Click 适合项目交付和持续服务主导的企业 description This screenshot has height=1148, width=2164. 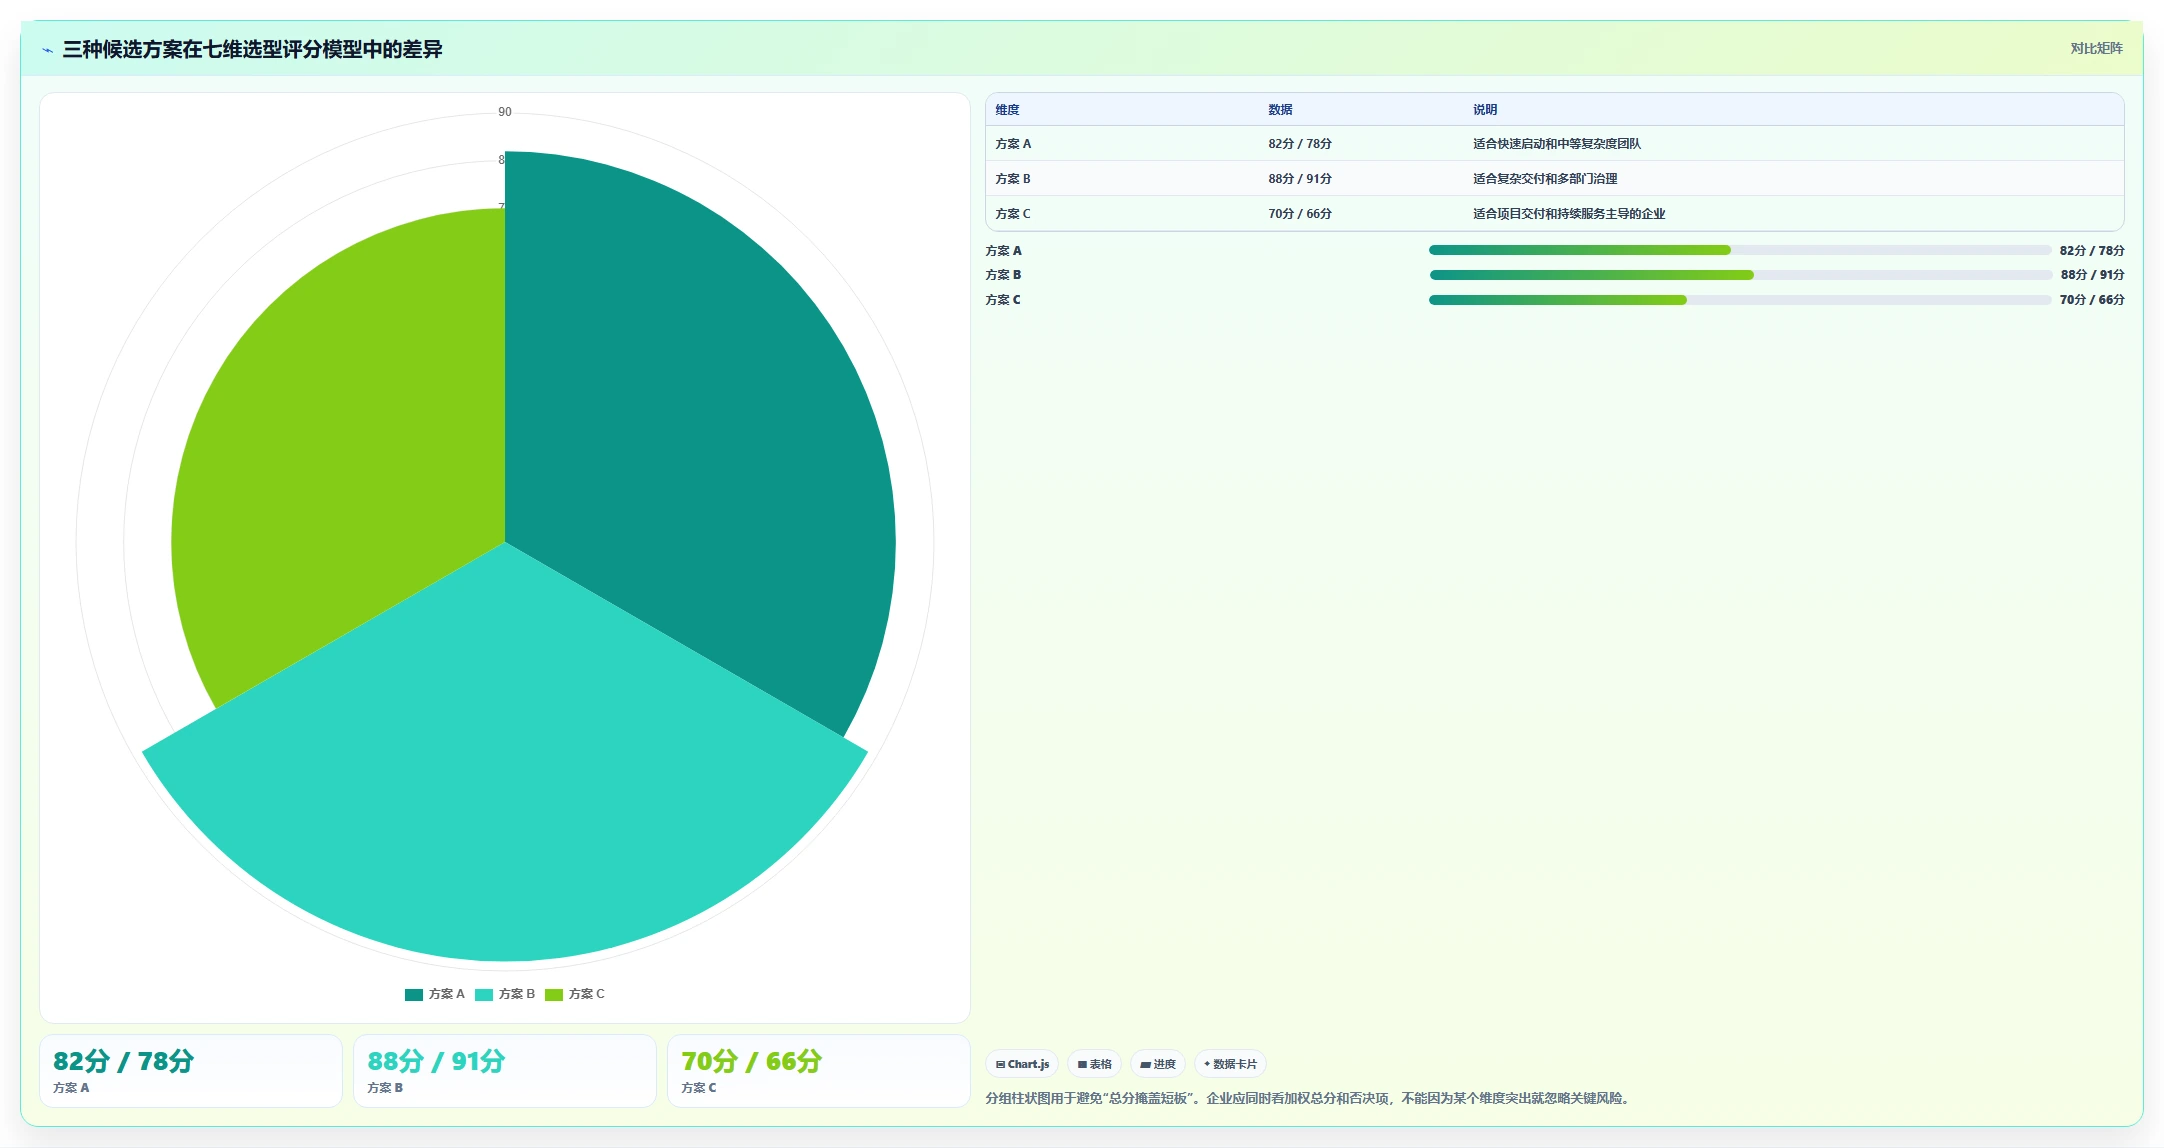[x=1569, y=214]
